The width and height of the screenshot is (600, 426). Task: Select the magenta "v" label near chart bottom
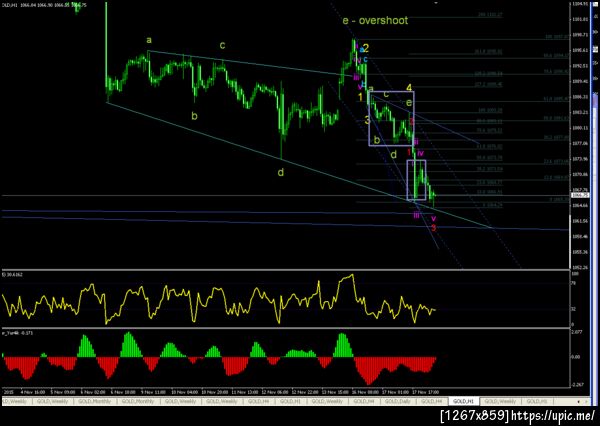[x=434, y=219]
